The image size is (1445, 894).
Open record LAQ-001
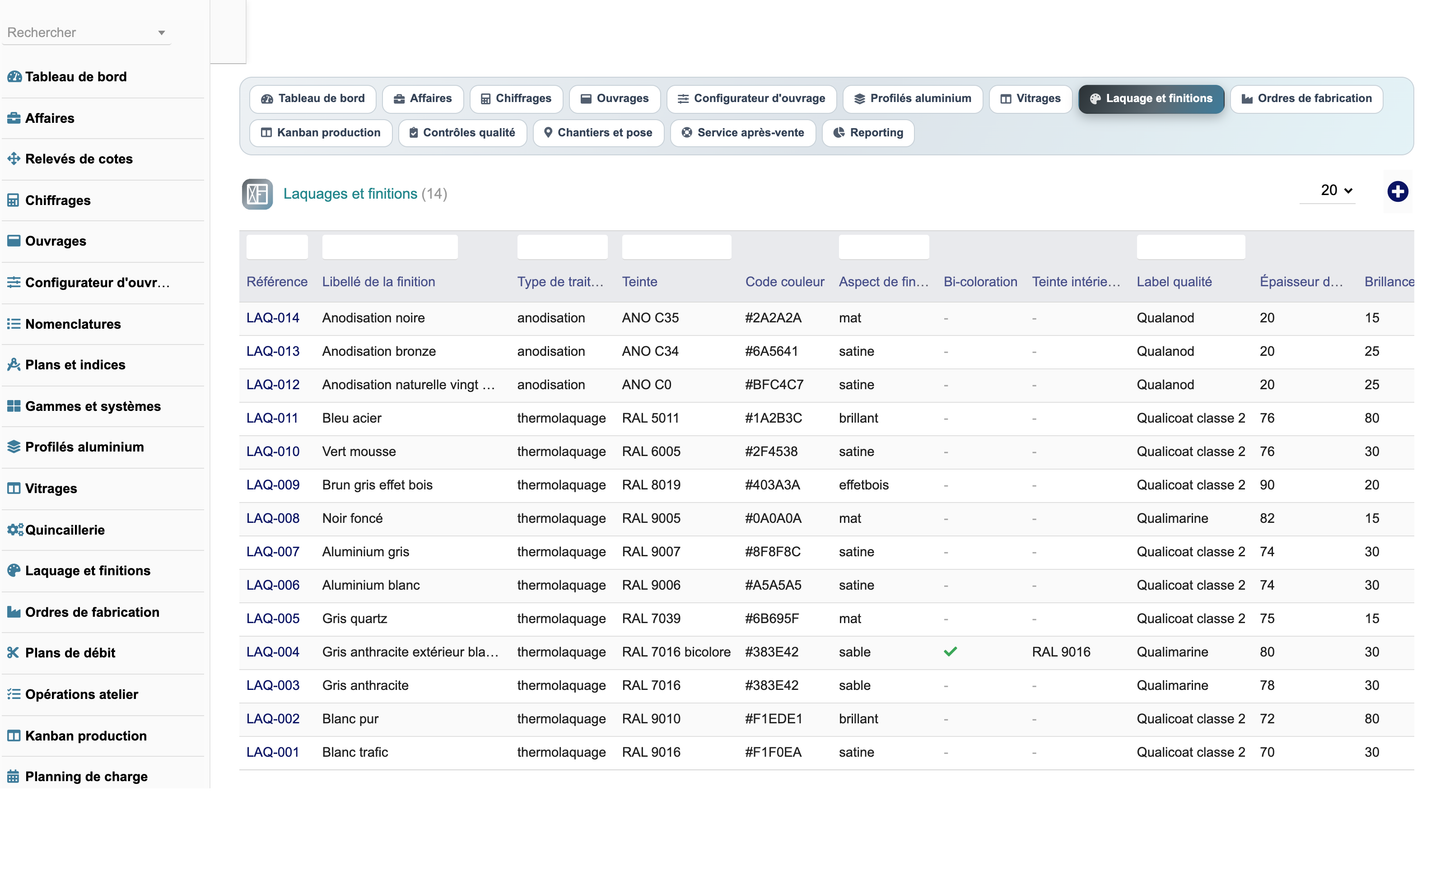pos(273,753)
